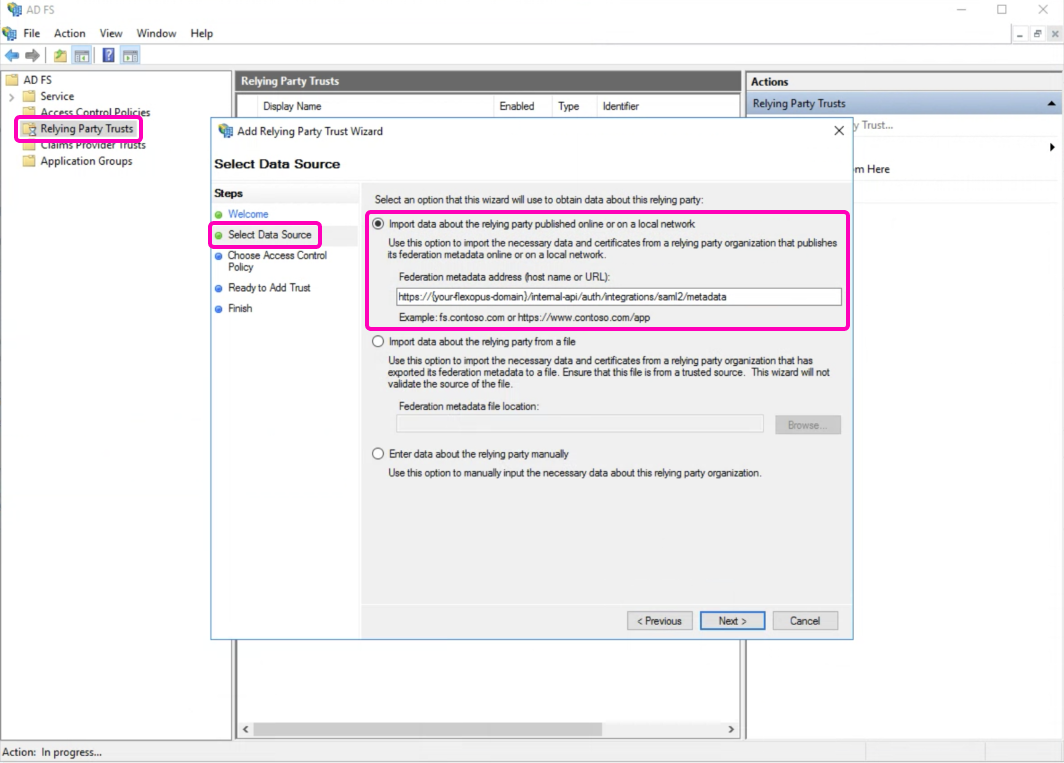This screenshot has width=1064, height=763.
Task: Select 'Enter data about relying party manually'
Action: click(x=378, y=454)
